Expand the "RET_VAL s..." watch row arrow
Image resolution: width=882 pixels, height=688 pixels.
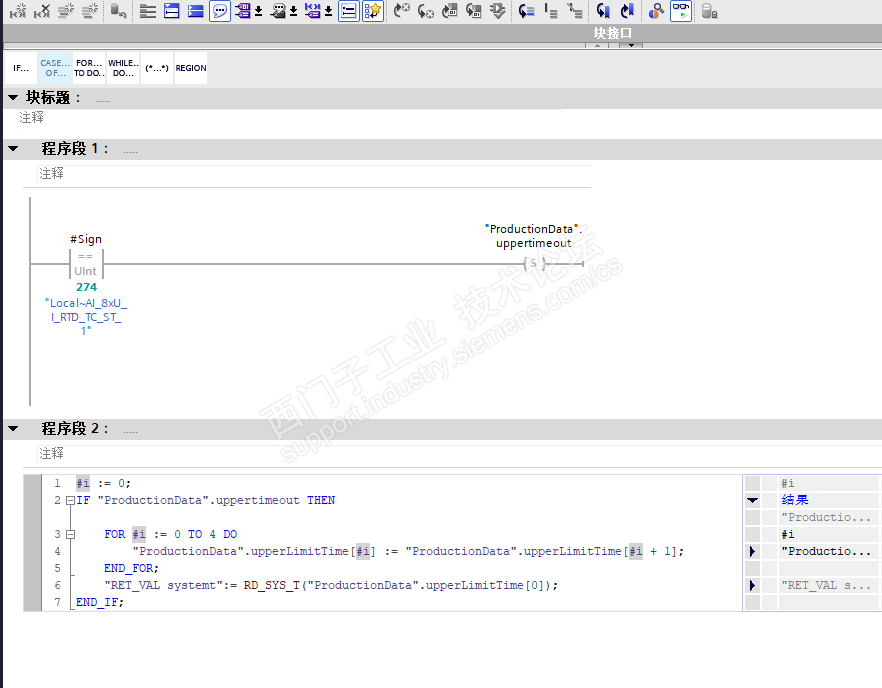click(752, 585)
